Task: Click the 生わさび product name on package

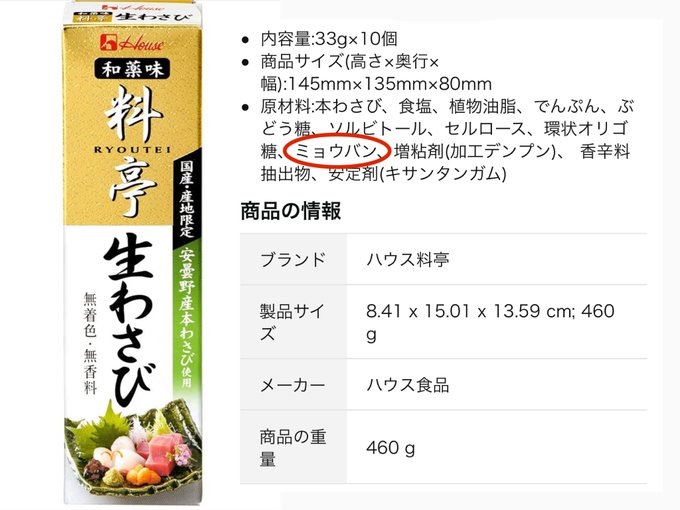Action: pyautogui.click(x=129, y=319)
